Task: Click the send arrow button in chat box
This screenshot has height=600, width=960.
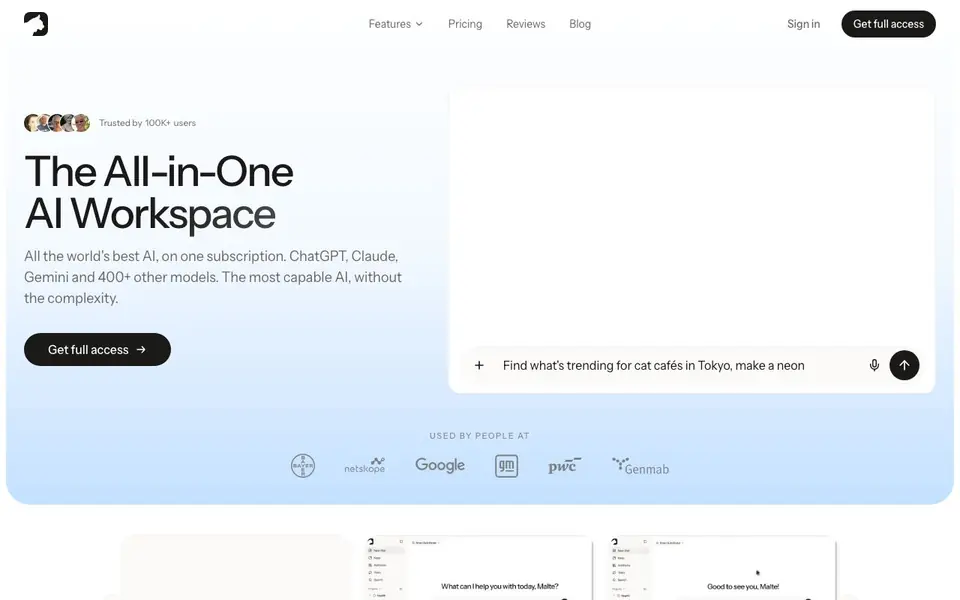Action: [x=904, y=366]
